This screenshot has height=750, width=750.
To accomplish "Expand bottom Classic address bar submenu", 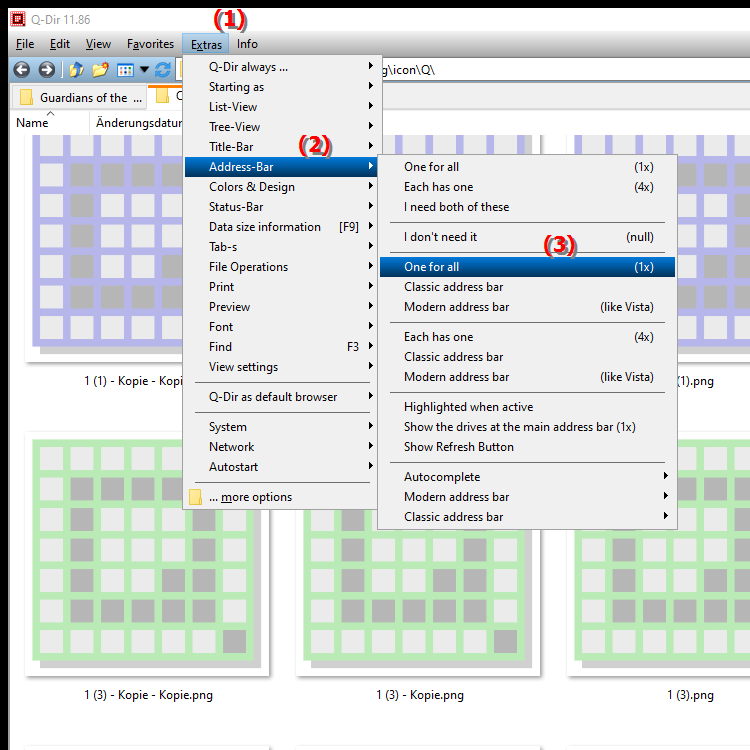I will (528, 517).
